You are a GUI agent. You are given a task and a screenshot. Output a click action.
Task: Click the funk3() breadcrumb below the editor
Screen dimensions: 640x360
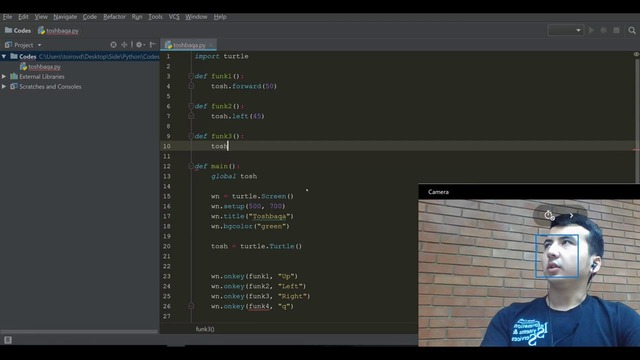205,329
